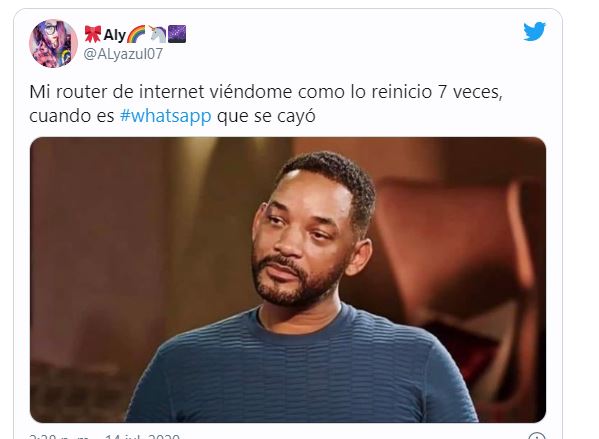Click the display name Aly
The height and width of the screenshot is (439, 599).
pyautogui.click(x=114, y=35)
